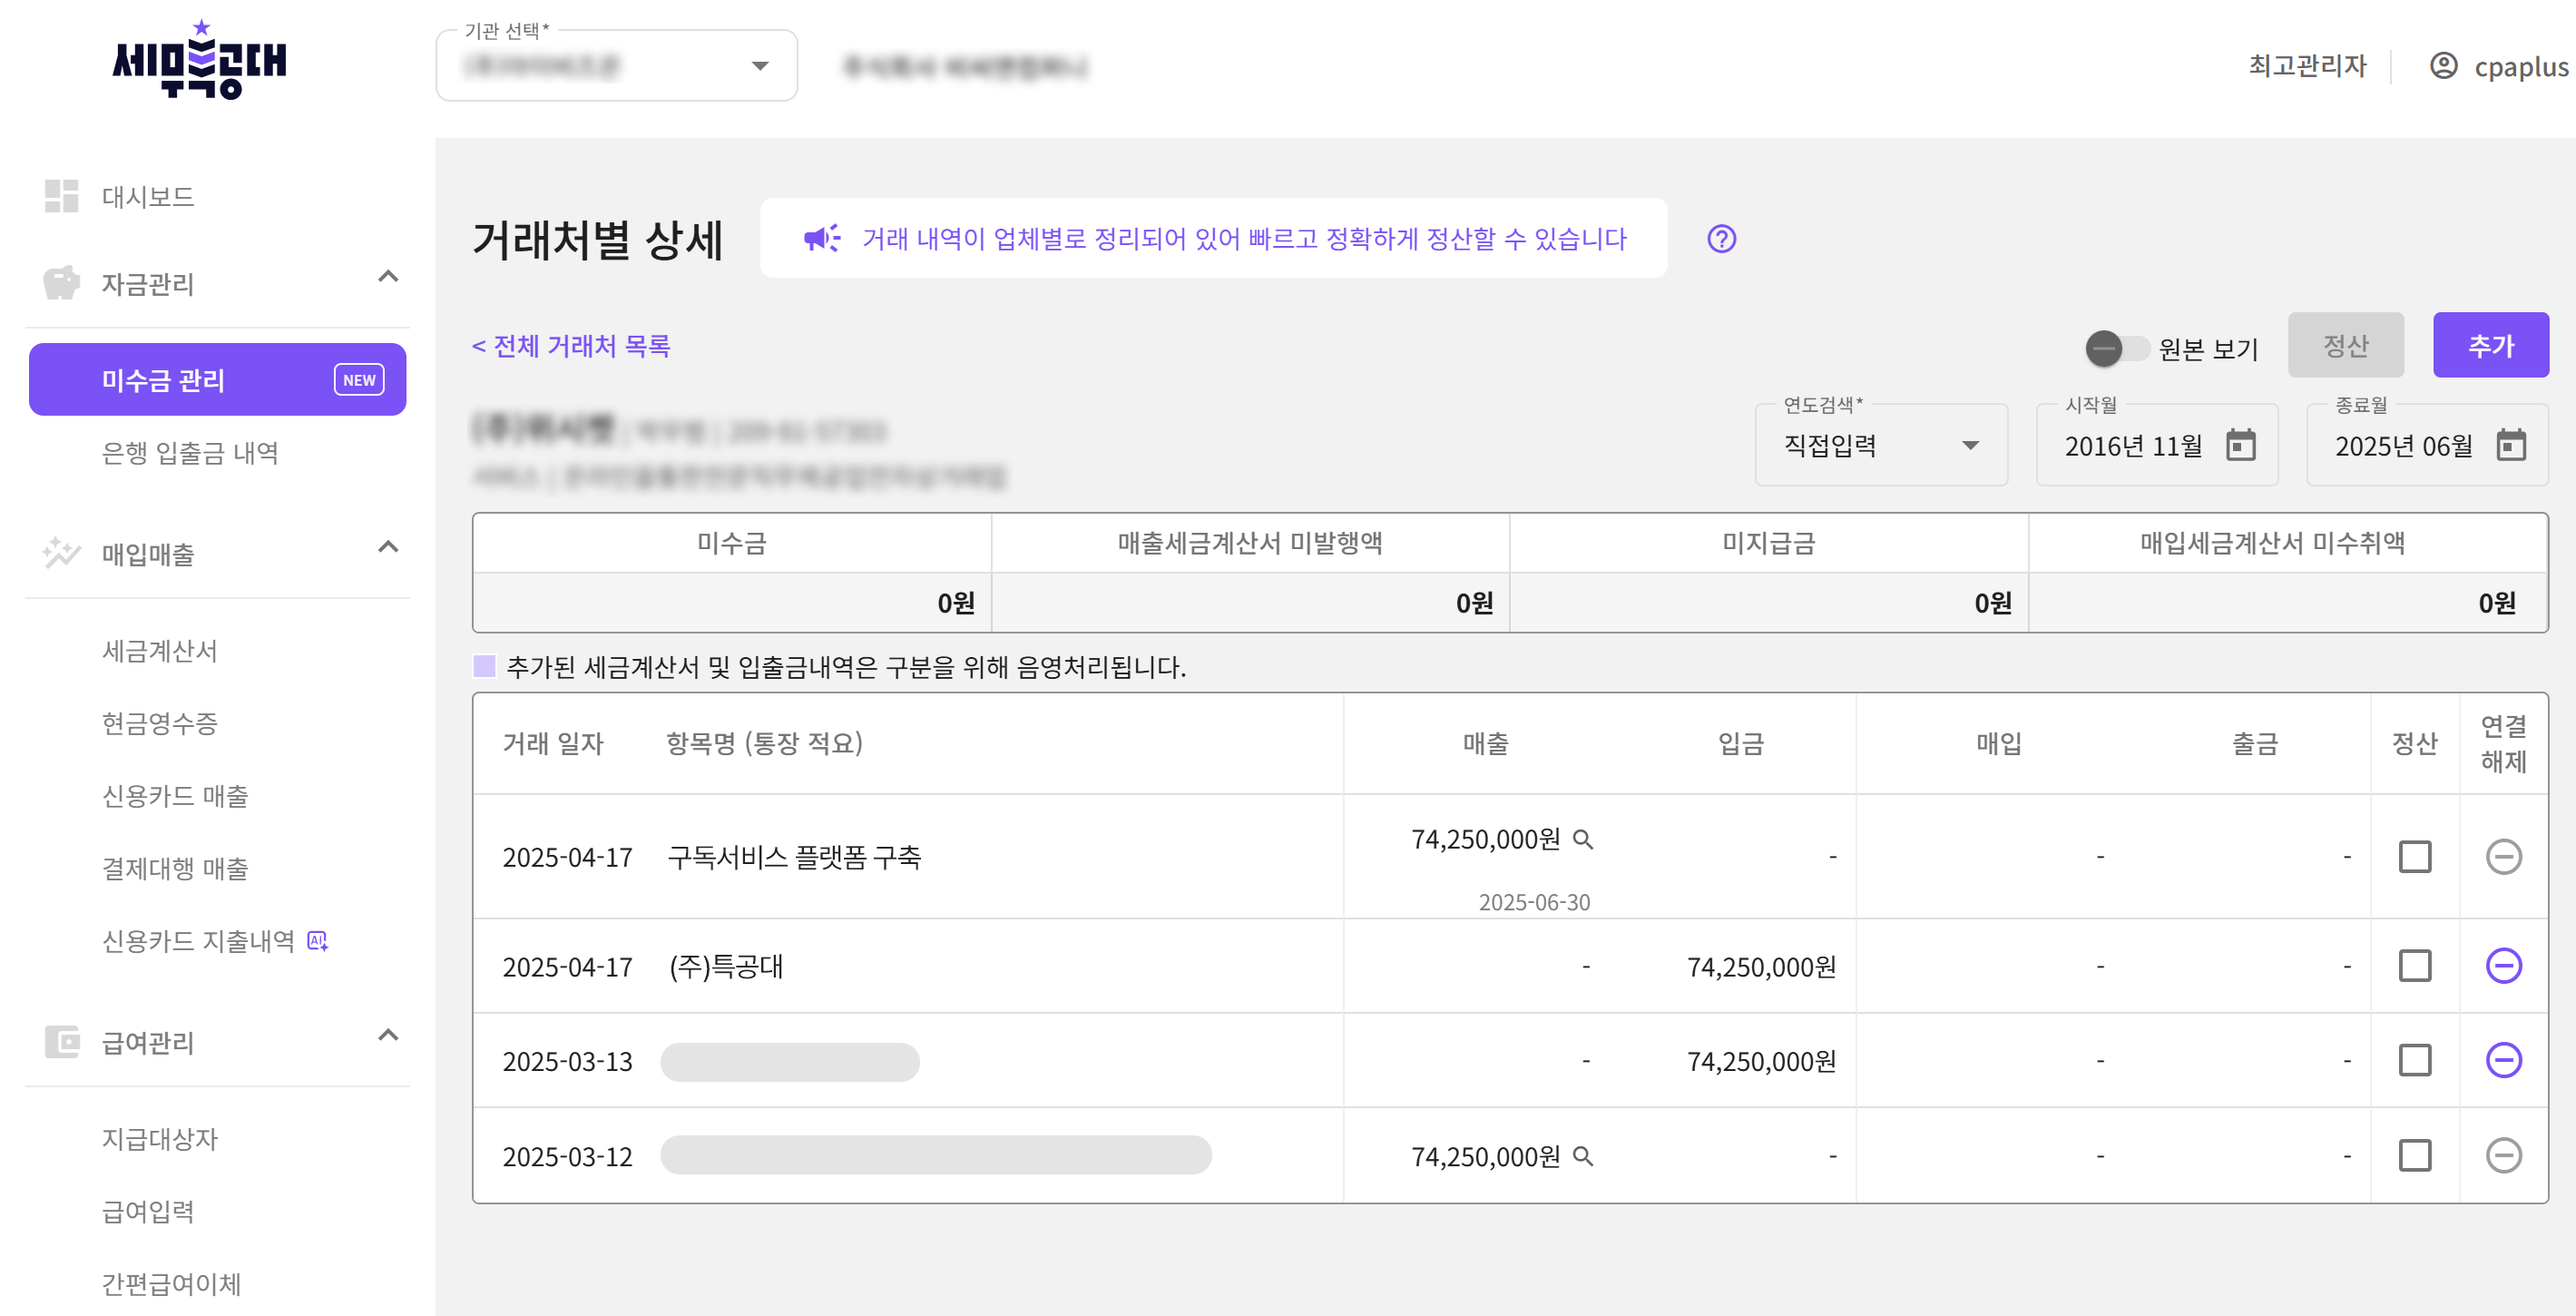Click the purple shading legend swatch
Screen dimensions: 2576x1316
pos(484,666)
